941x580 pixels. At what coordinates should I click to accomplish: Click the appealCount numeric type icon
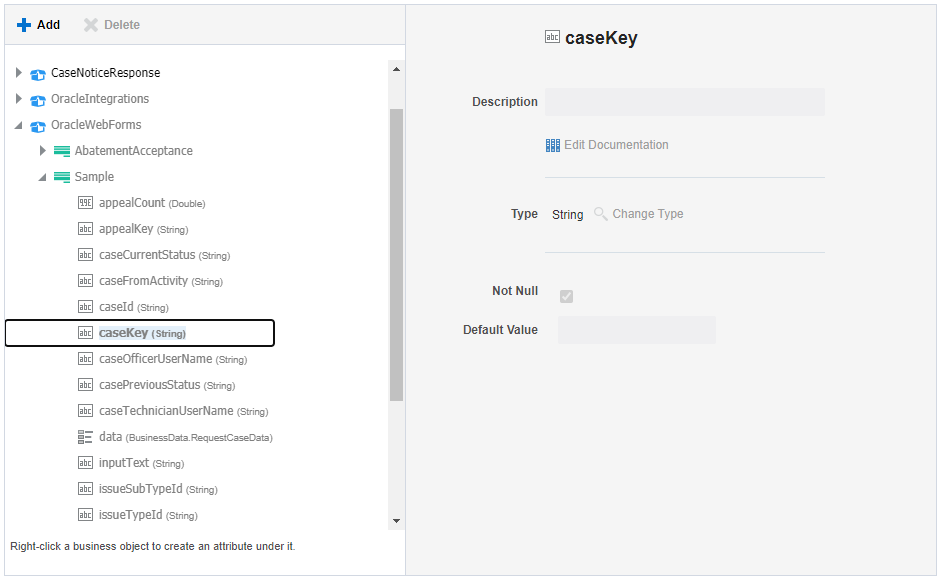[85, 203]
